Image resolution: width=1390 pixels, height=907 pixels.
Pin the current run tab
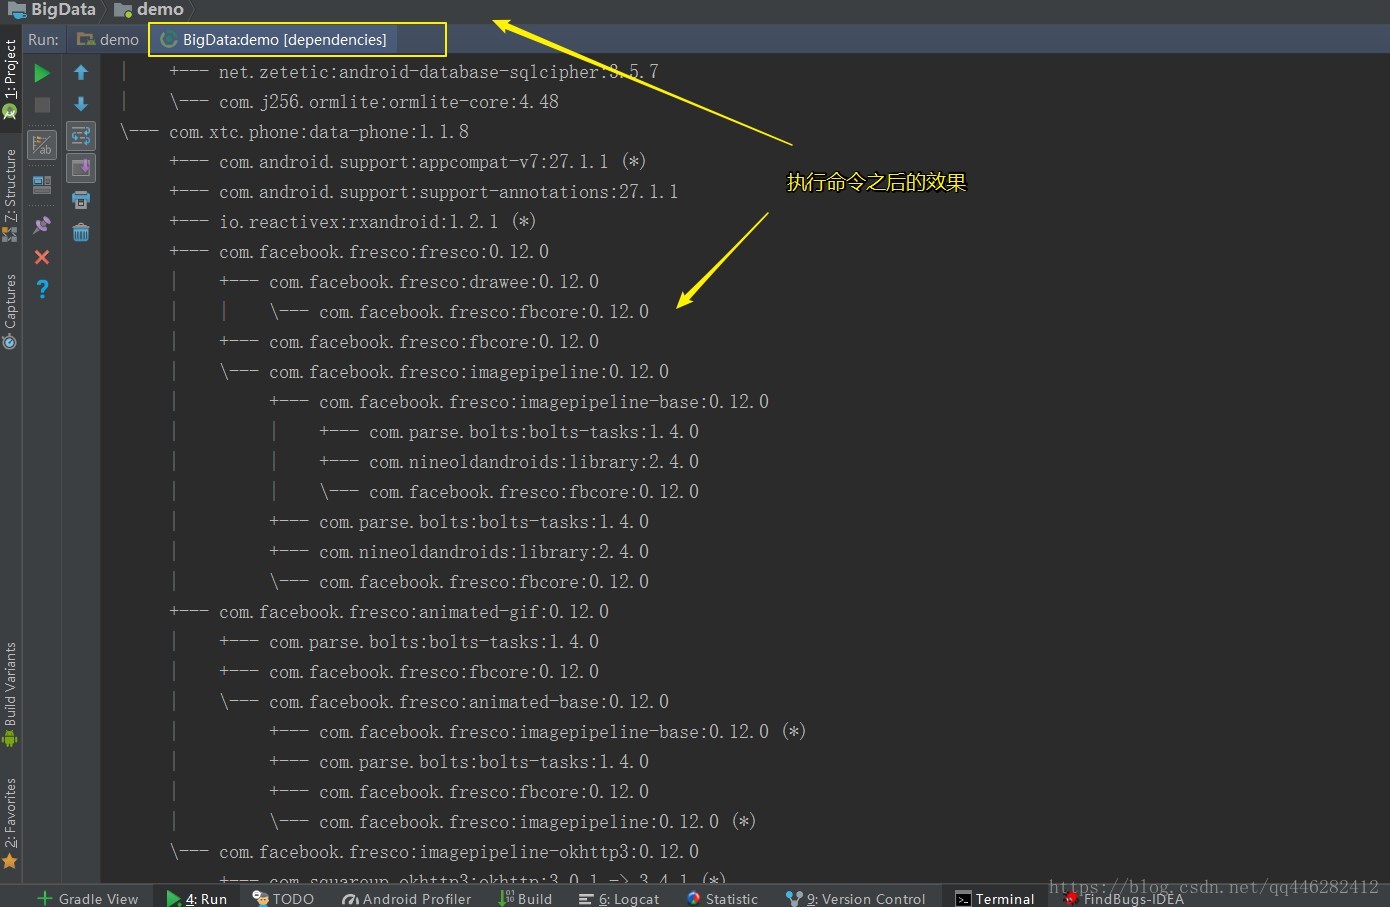tap(42, 225)
